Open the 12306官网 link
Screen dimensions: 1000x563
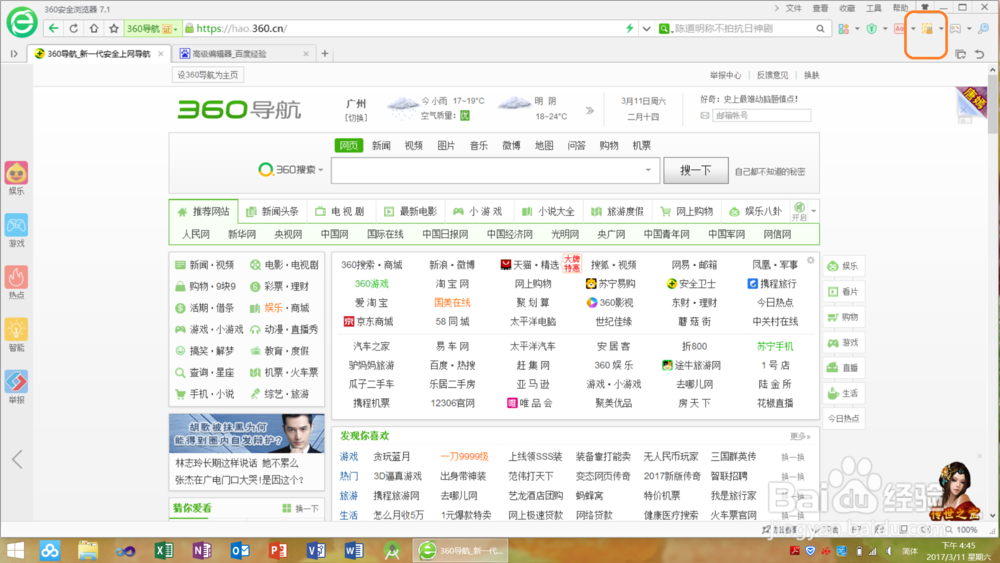(452, 403)
